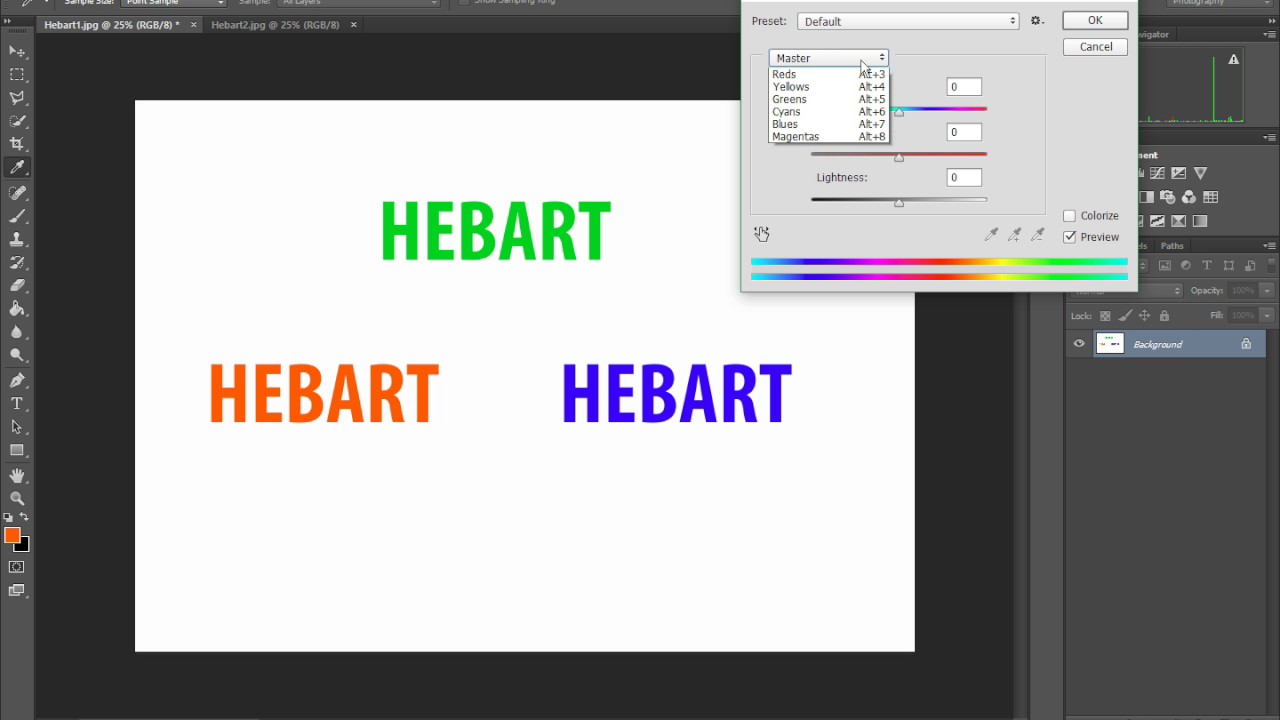Toggle filter for shape layers
1280x720 pixels.
pos(1229,265)
